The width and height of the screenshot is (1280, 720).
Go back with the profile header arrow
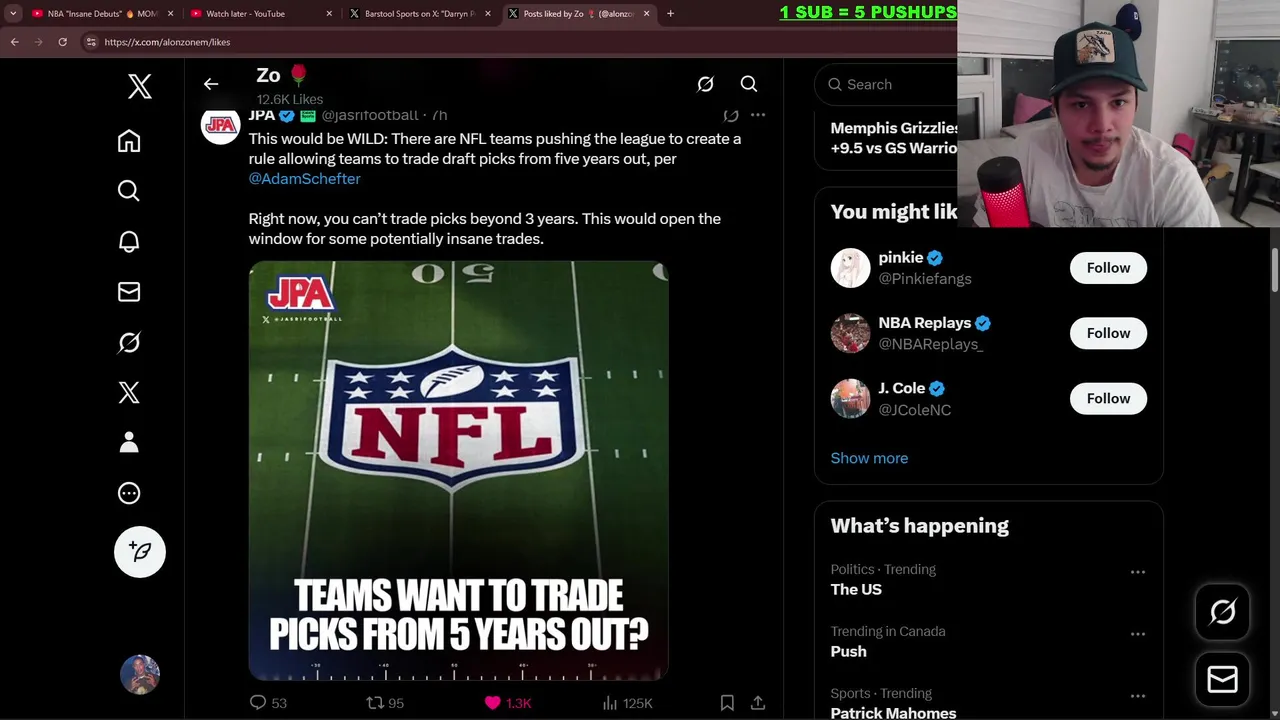211,84
